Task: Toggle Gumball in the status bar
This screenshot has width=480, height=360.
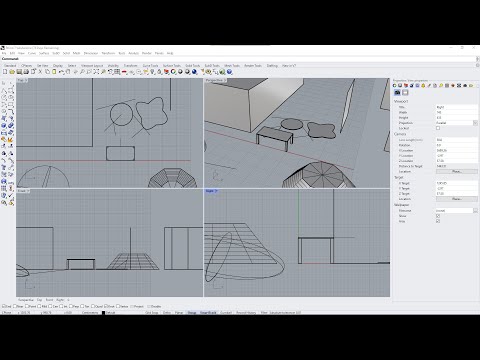Action: [226, 313]
